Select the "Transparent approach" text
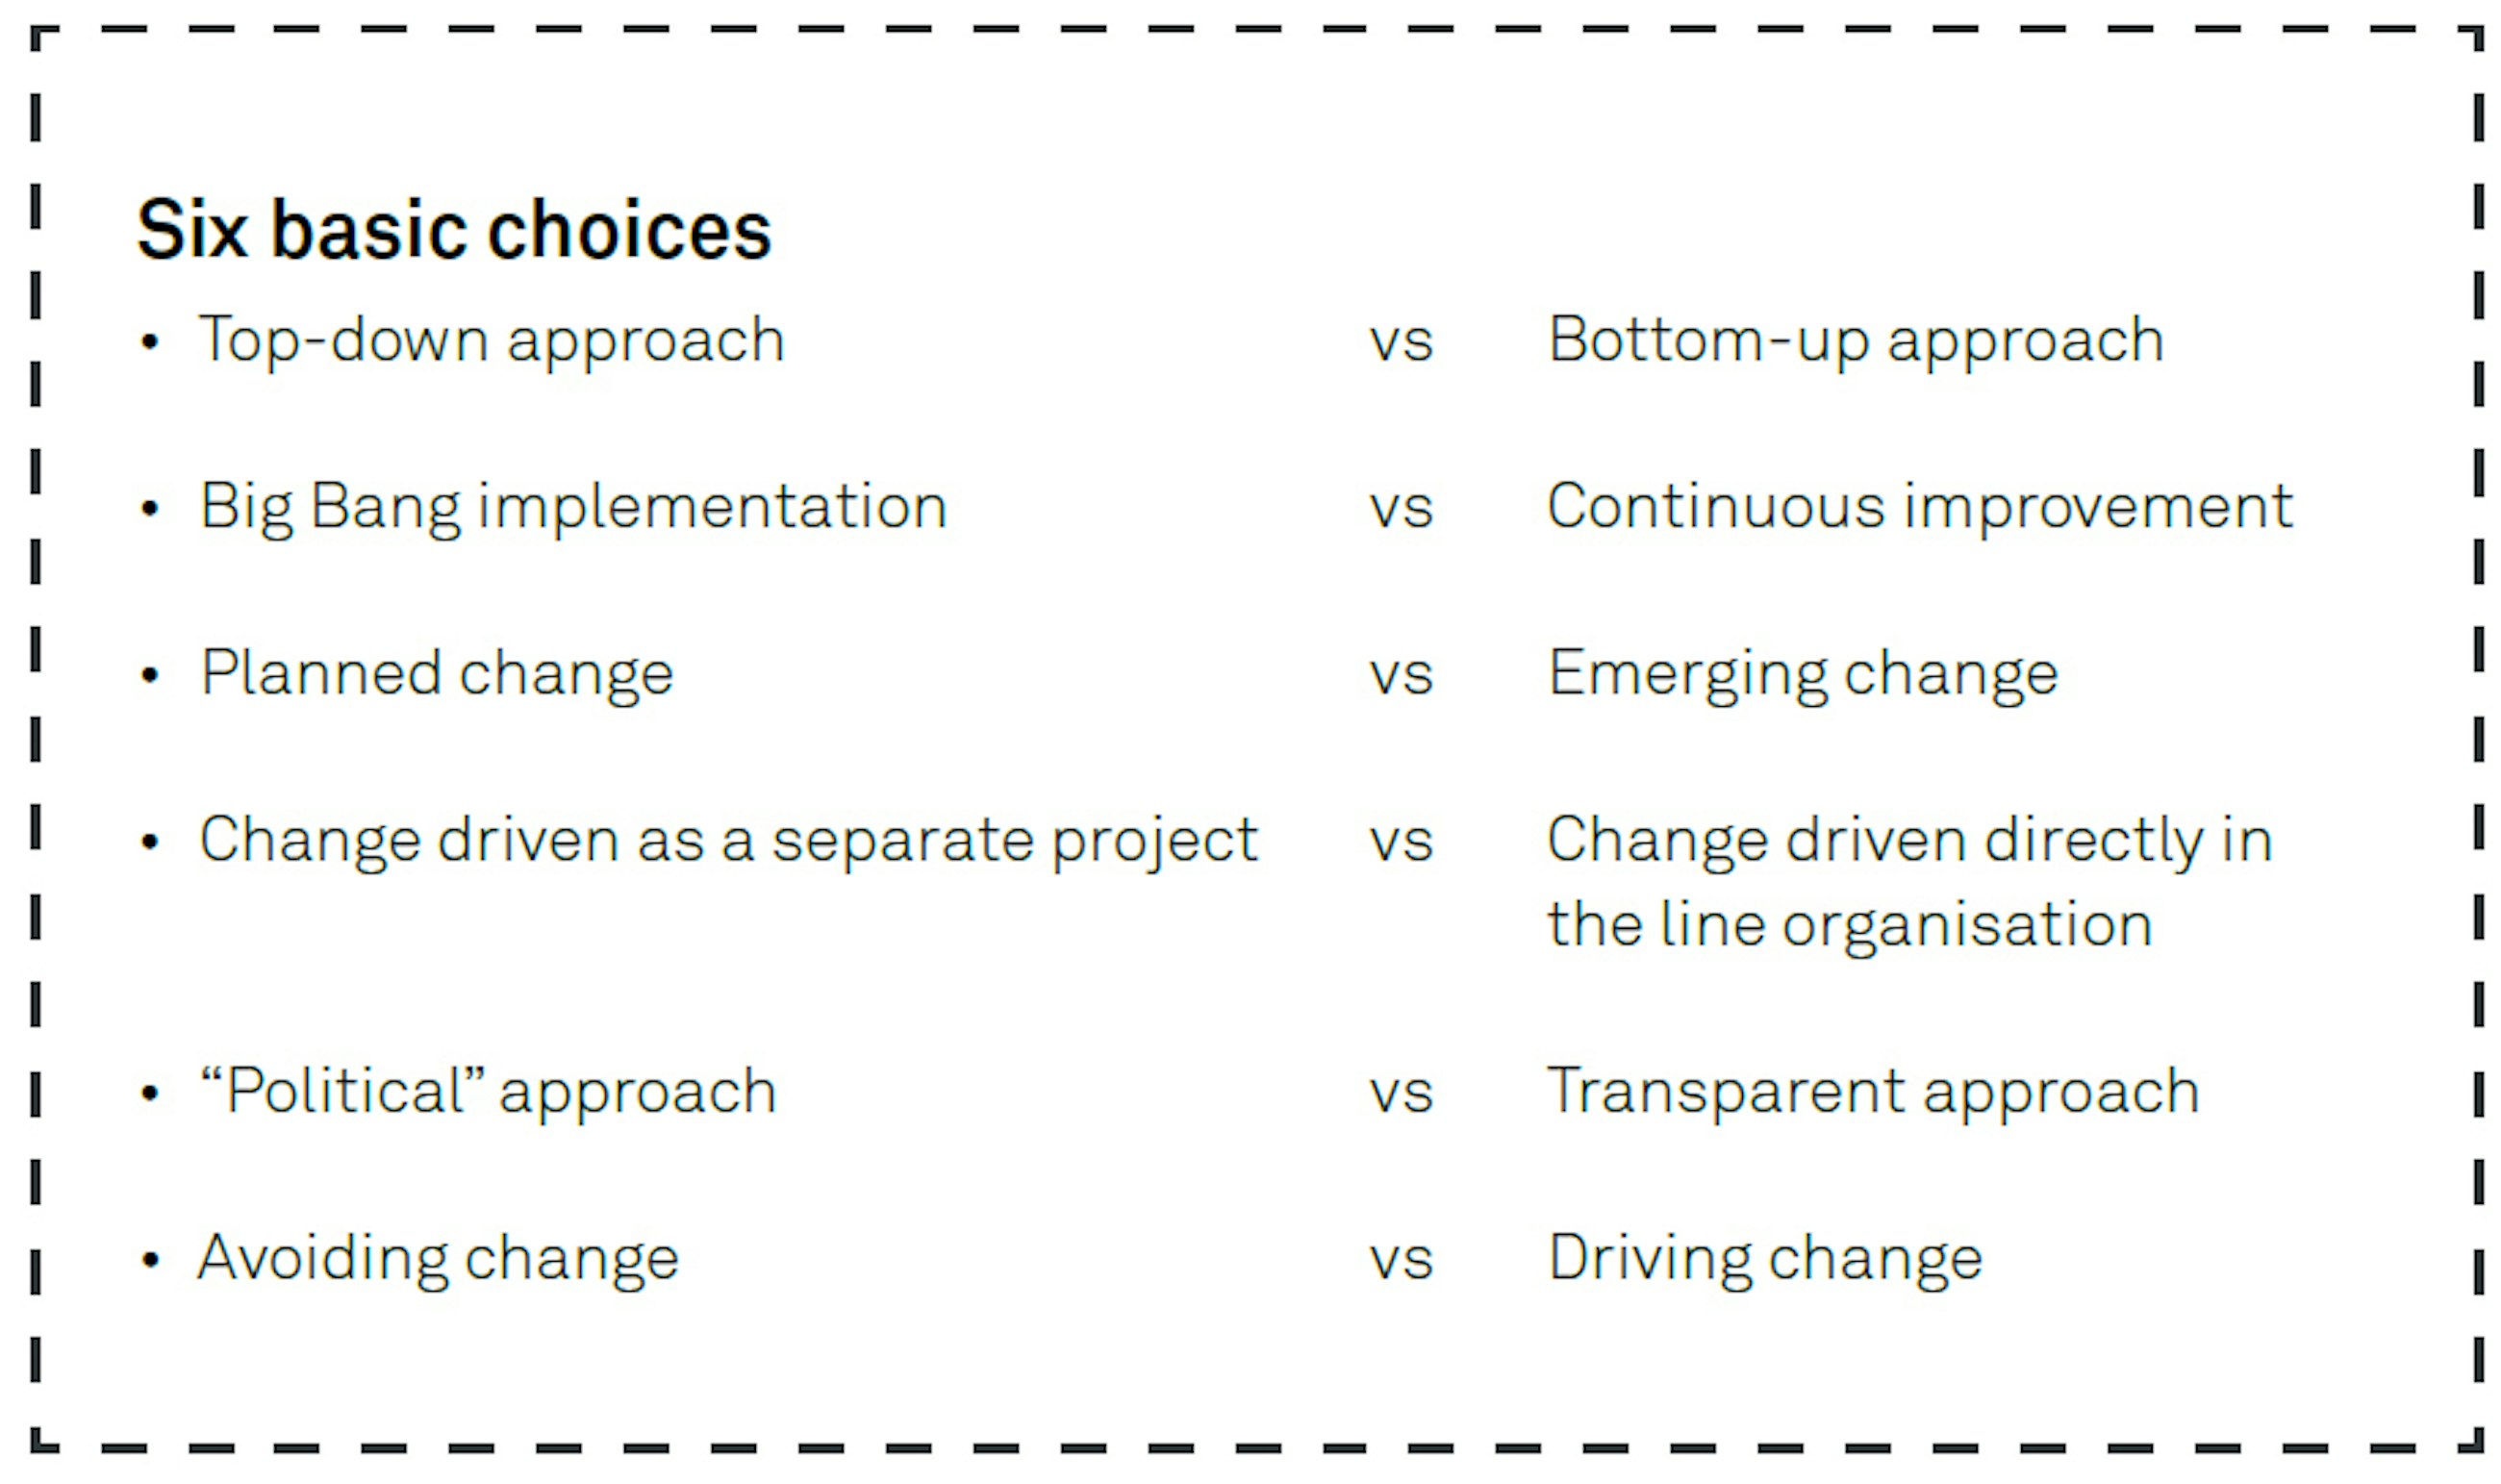 click(x=1872, y=1091)
